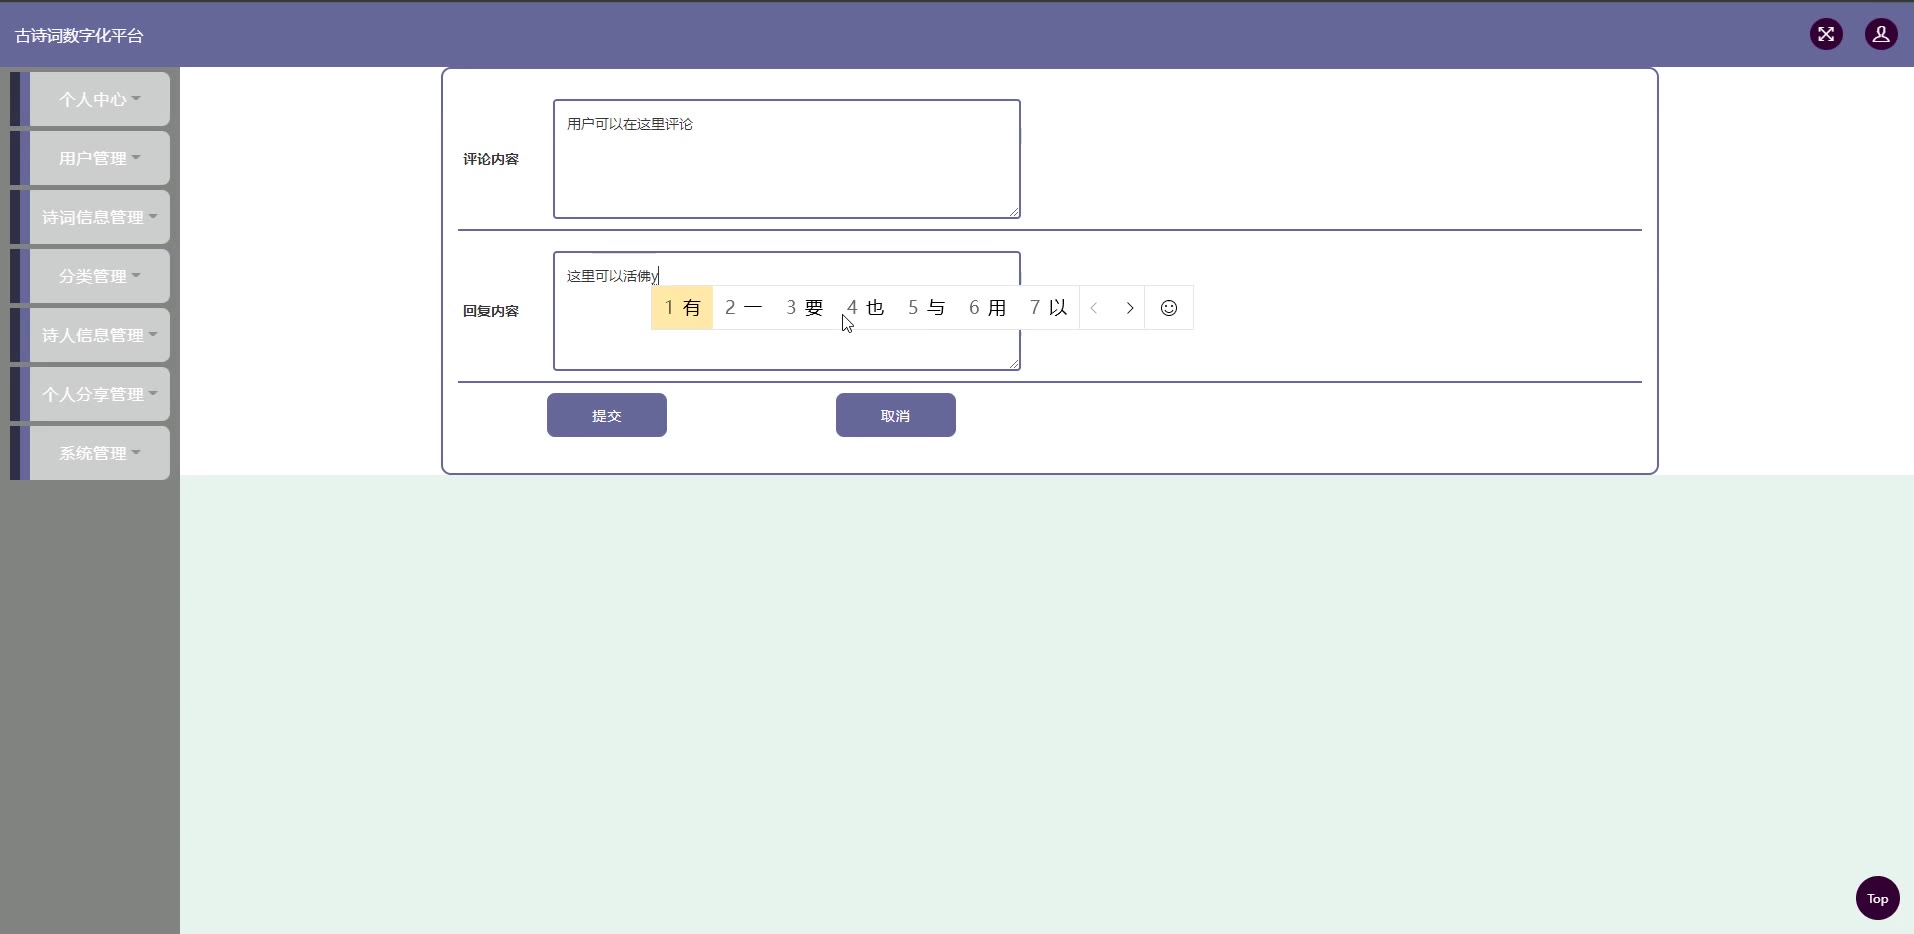This screenshot has width=1914, height=934.
Task: Focus the 评论内容 text area
Action: [787, 159]
